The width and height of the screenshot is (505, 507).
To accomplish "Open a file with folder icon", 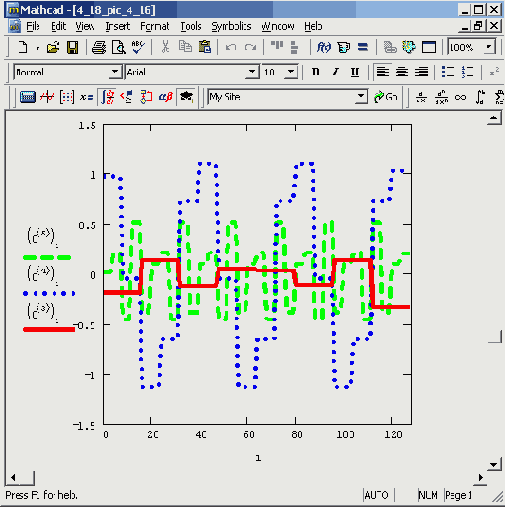I will 53,47.
